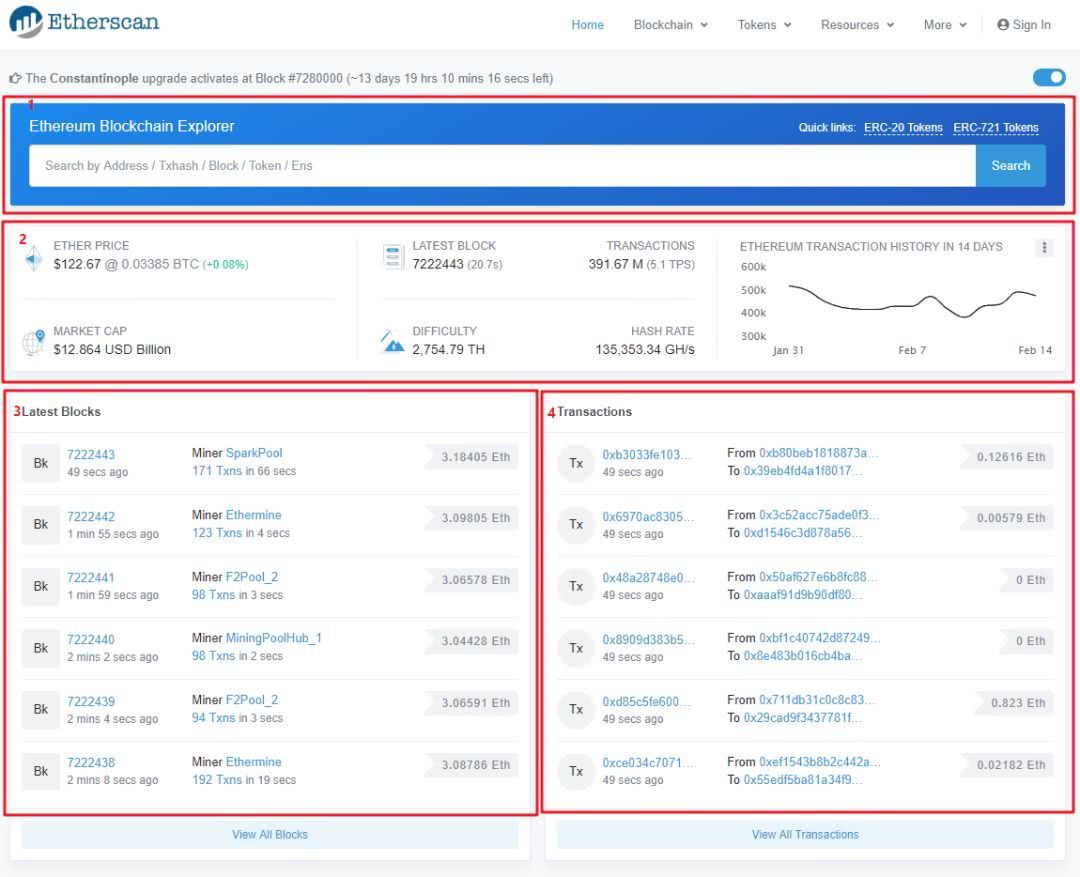The height and width of the screenshot is (877, 1080).
Task: Click the pointing hand icon beside Constantinople notice
Action: (15, 79)
